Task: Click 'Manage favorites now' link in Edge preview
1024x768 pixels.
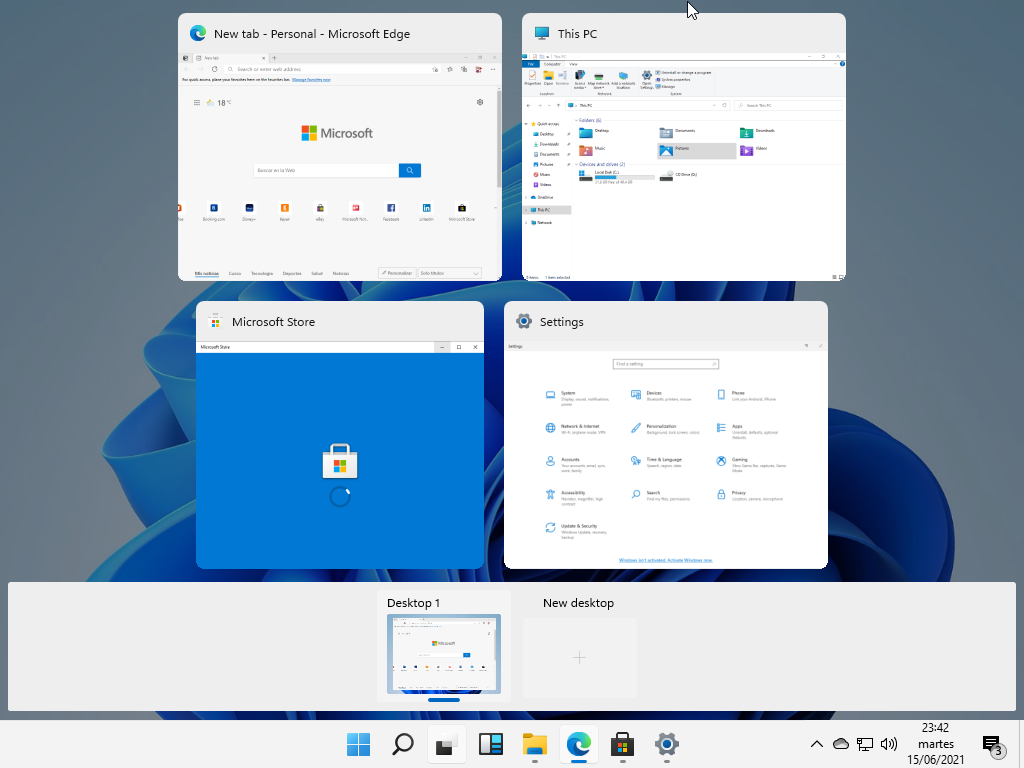Action: point(311,80)
